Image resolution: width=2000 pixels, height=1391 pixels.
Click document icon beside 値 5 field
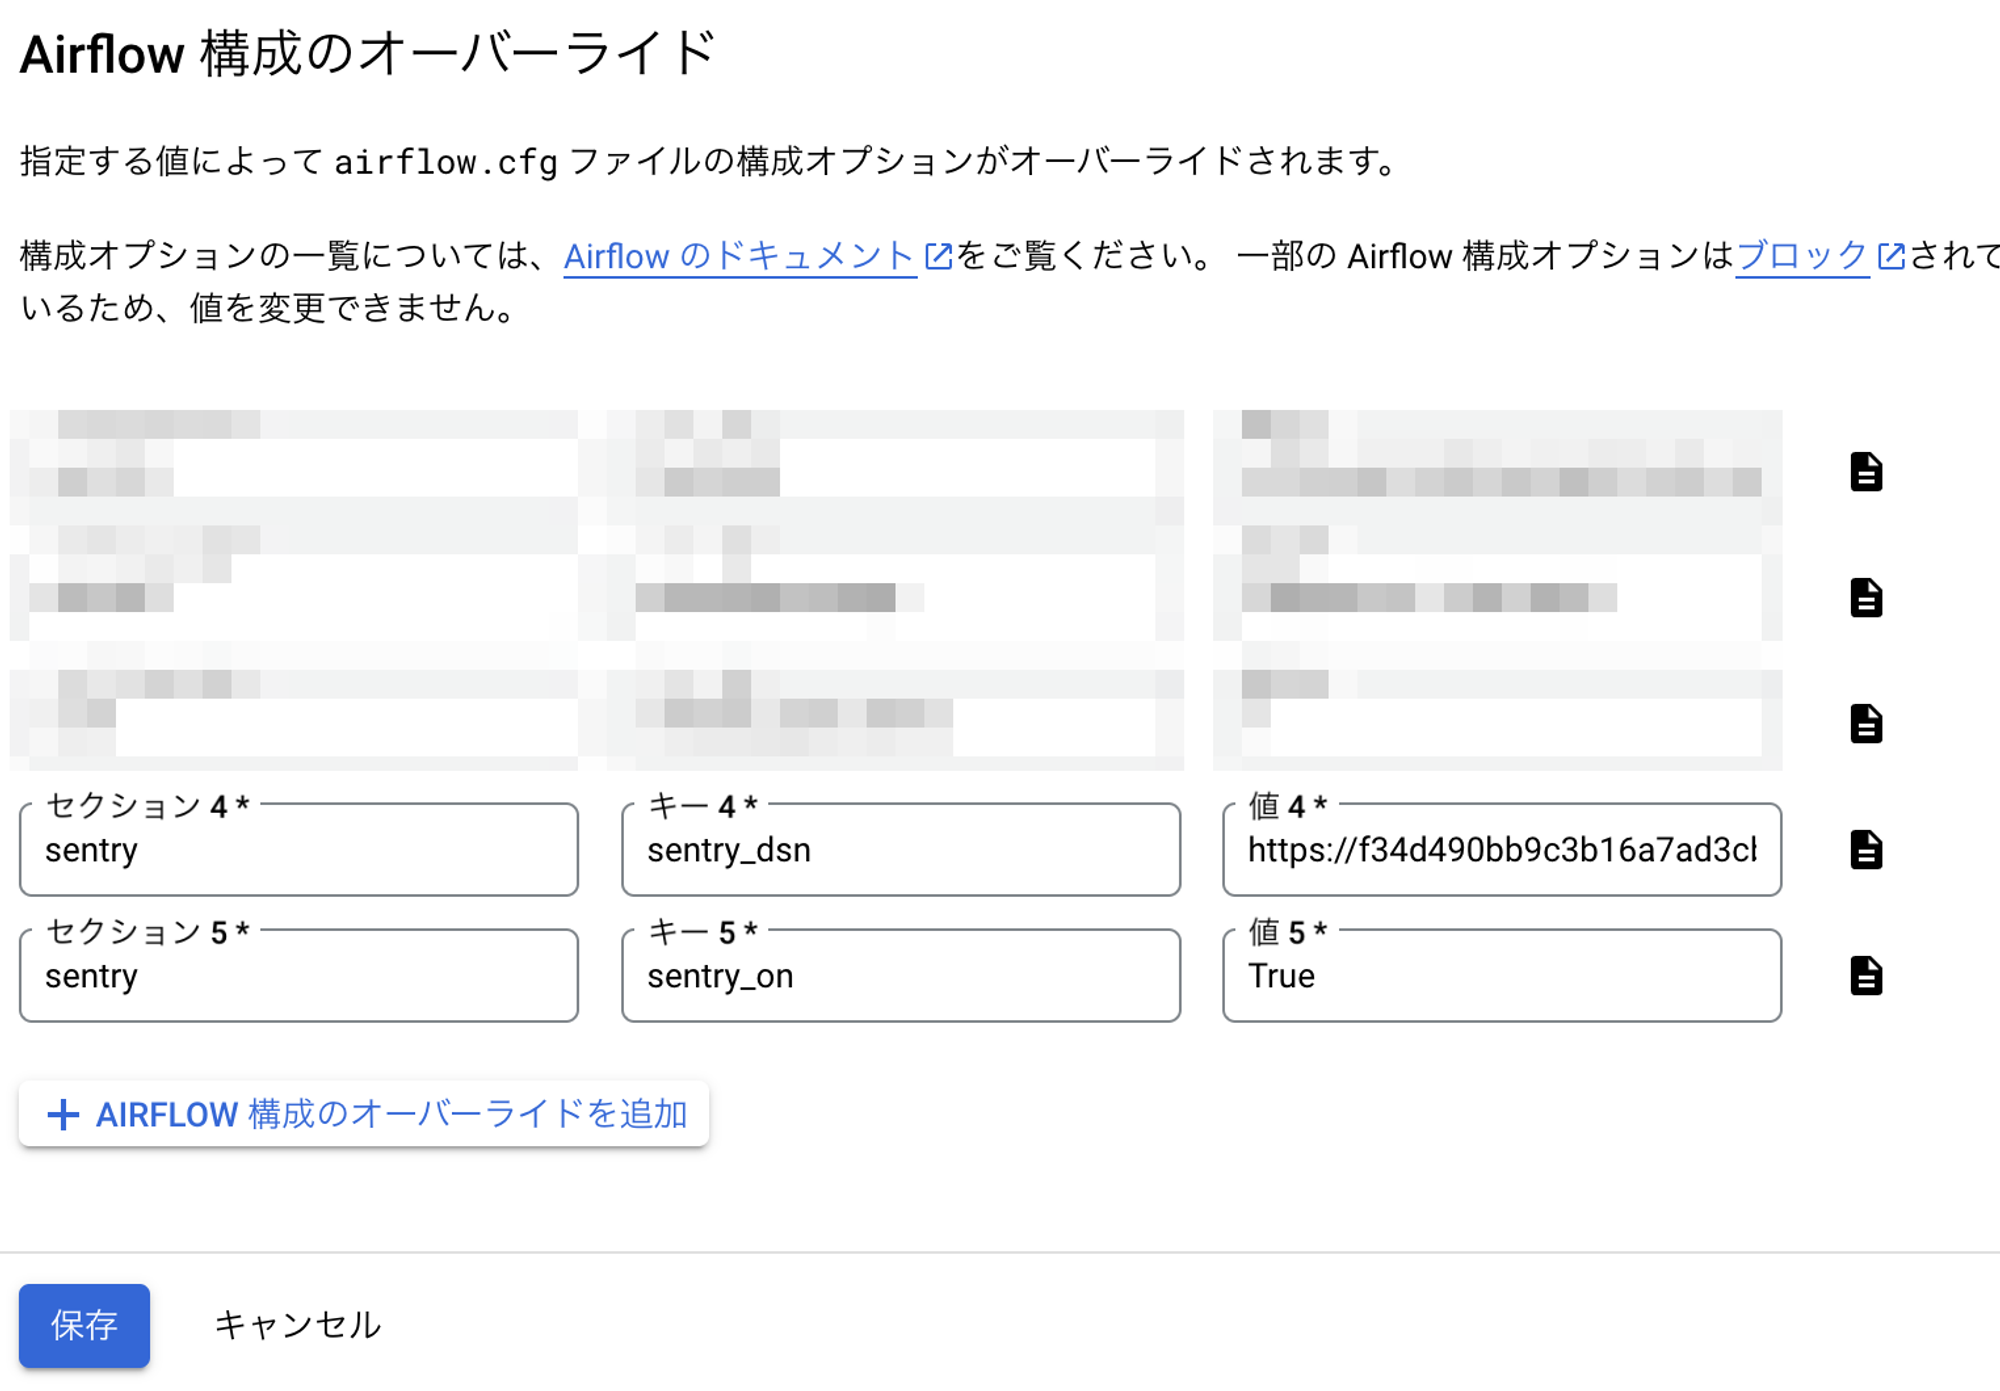[1865, 976]
